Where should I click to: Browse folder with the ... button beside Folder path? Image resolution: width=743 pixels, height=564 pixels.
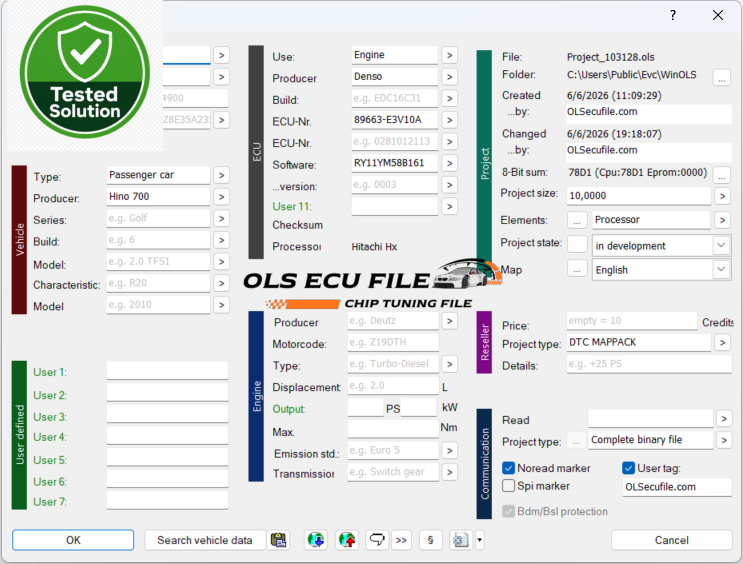(722, 77)
